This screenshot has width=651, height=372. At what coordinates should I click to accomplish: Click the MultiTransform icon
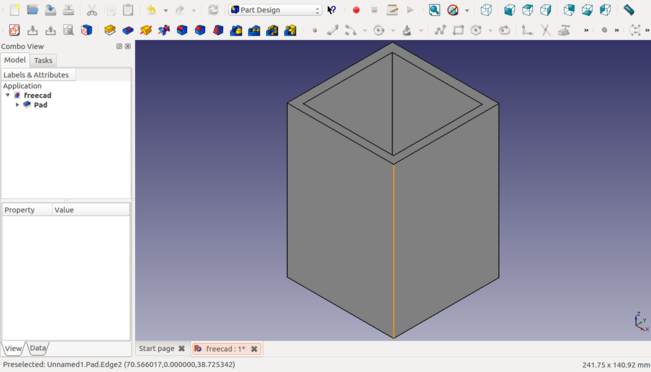pyautogui.click(x=290, y=30)
